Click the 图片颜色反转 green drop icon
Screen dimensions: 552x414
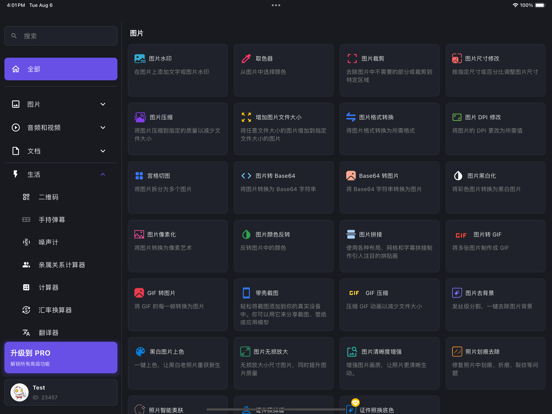click(246, 234)
